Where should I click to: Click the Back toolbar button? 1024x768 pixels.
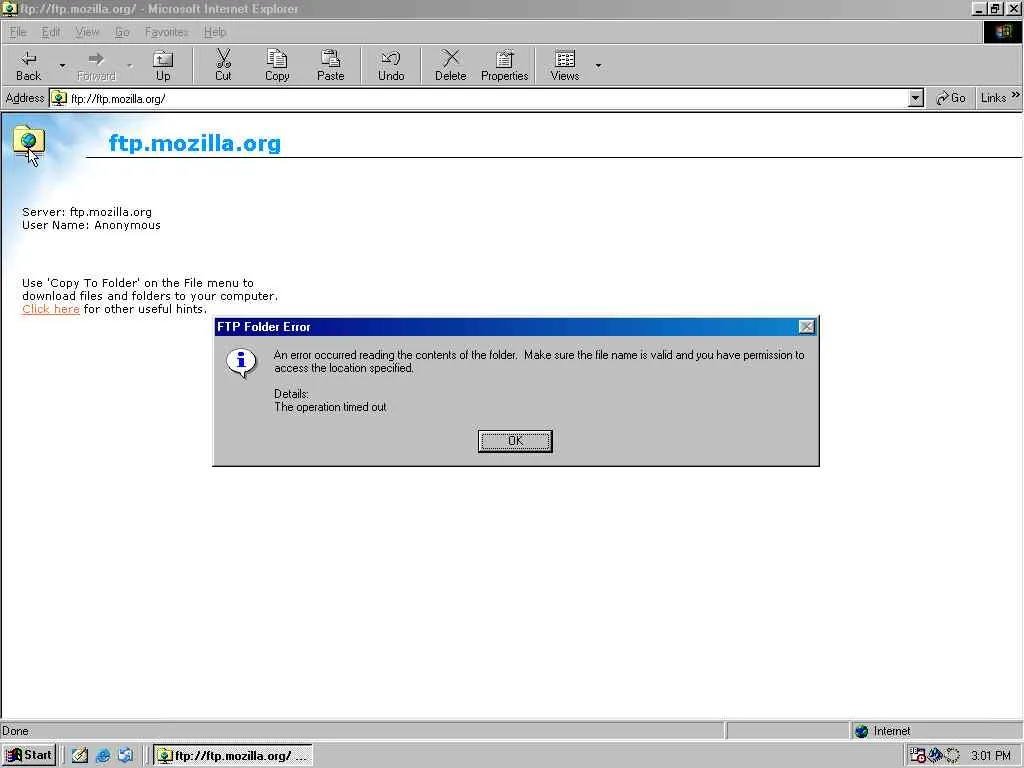click(29, 65)
